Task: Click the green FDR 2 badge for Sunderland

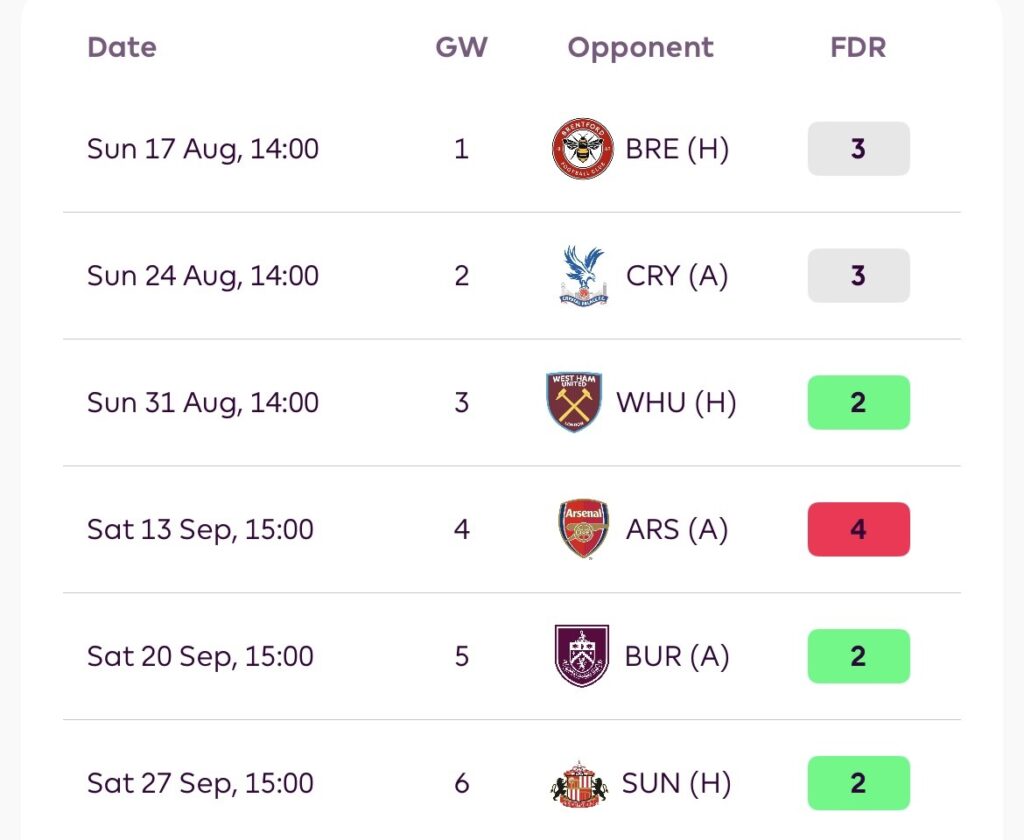Action: click(859, 783)
